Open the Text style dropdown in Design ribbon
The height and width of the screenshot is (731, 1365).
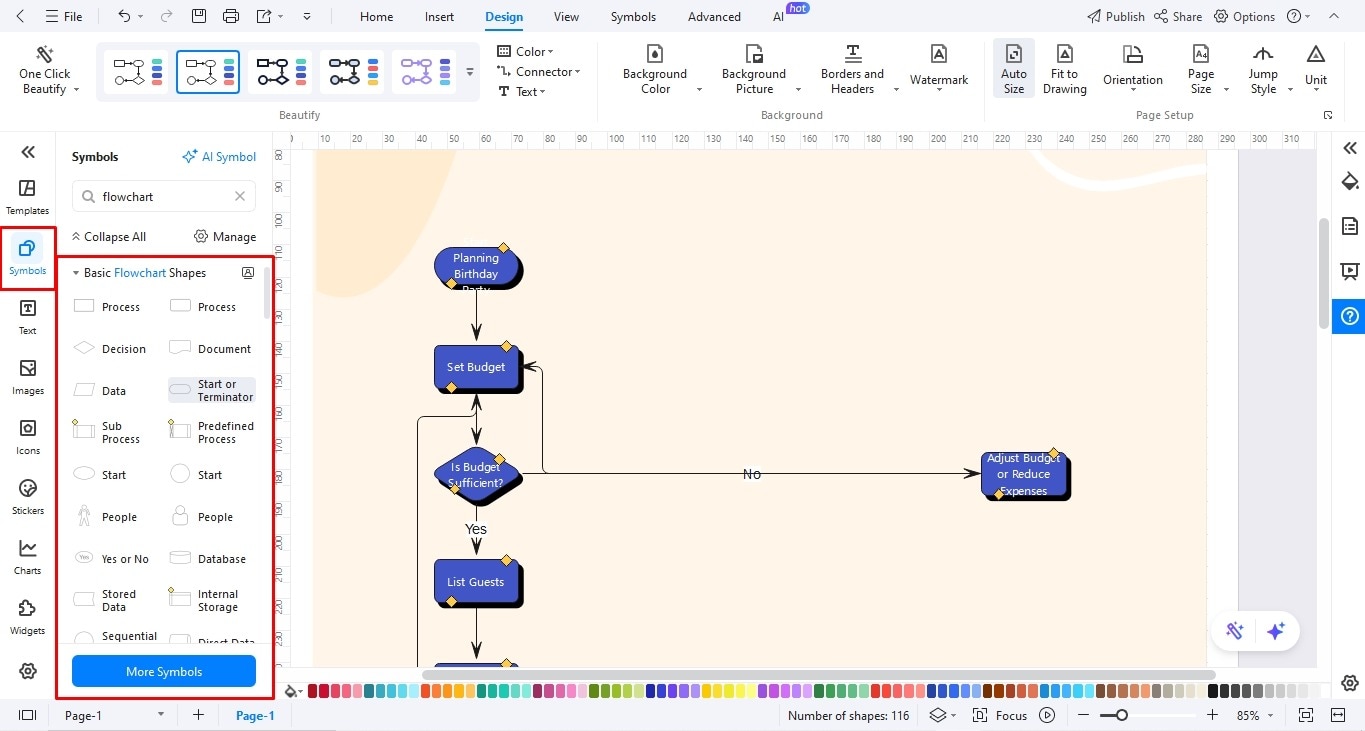[x=522, y=91]
